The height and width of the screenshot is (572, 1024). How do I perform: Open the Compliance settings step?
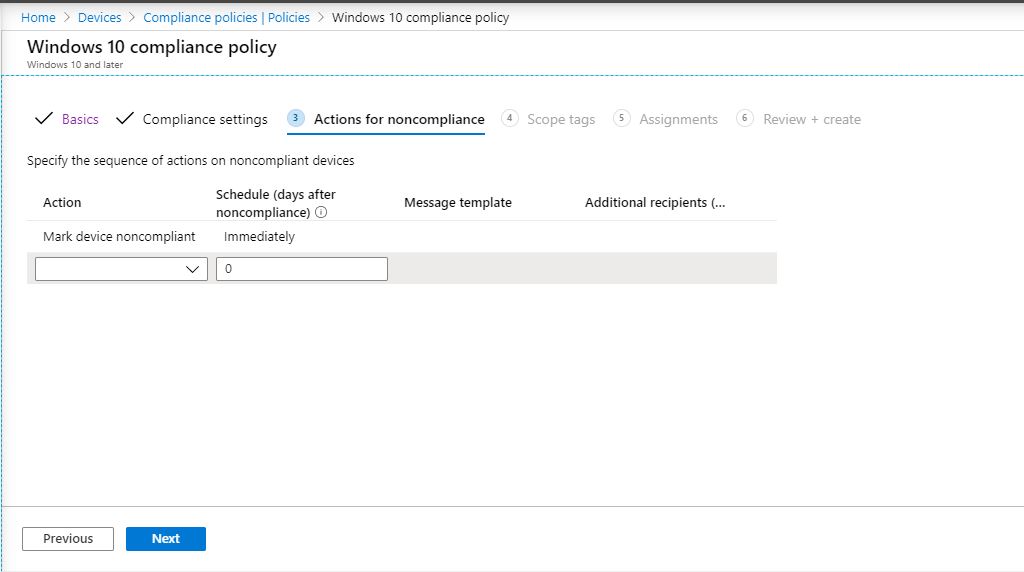[x=205, y=119]
